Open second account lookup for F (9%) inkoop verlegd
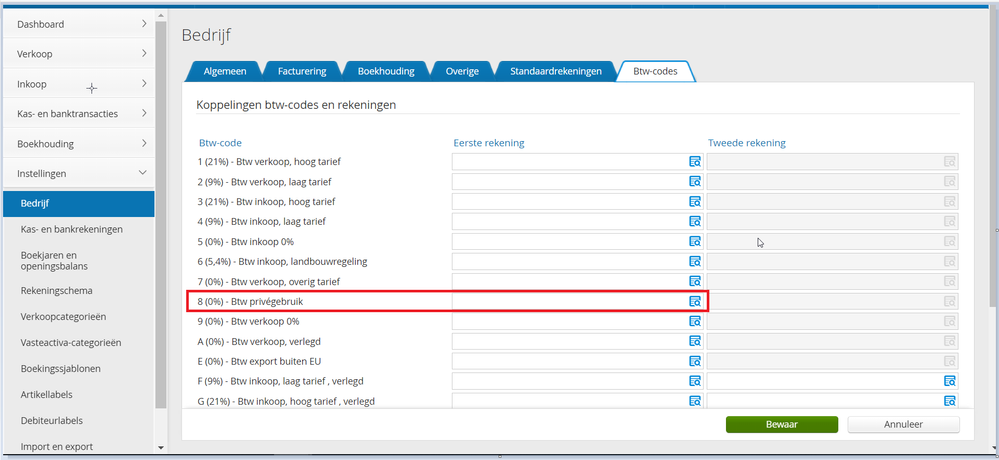The width and height of the screenshot is (999, 460). (x=949, y=381)
